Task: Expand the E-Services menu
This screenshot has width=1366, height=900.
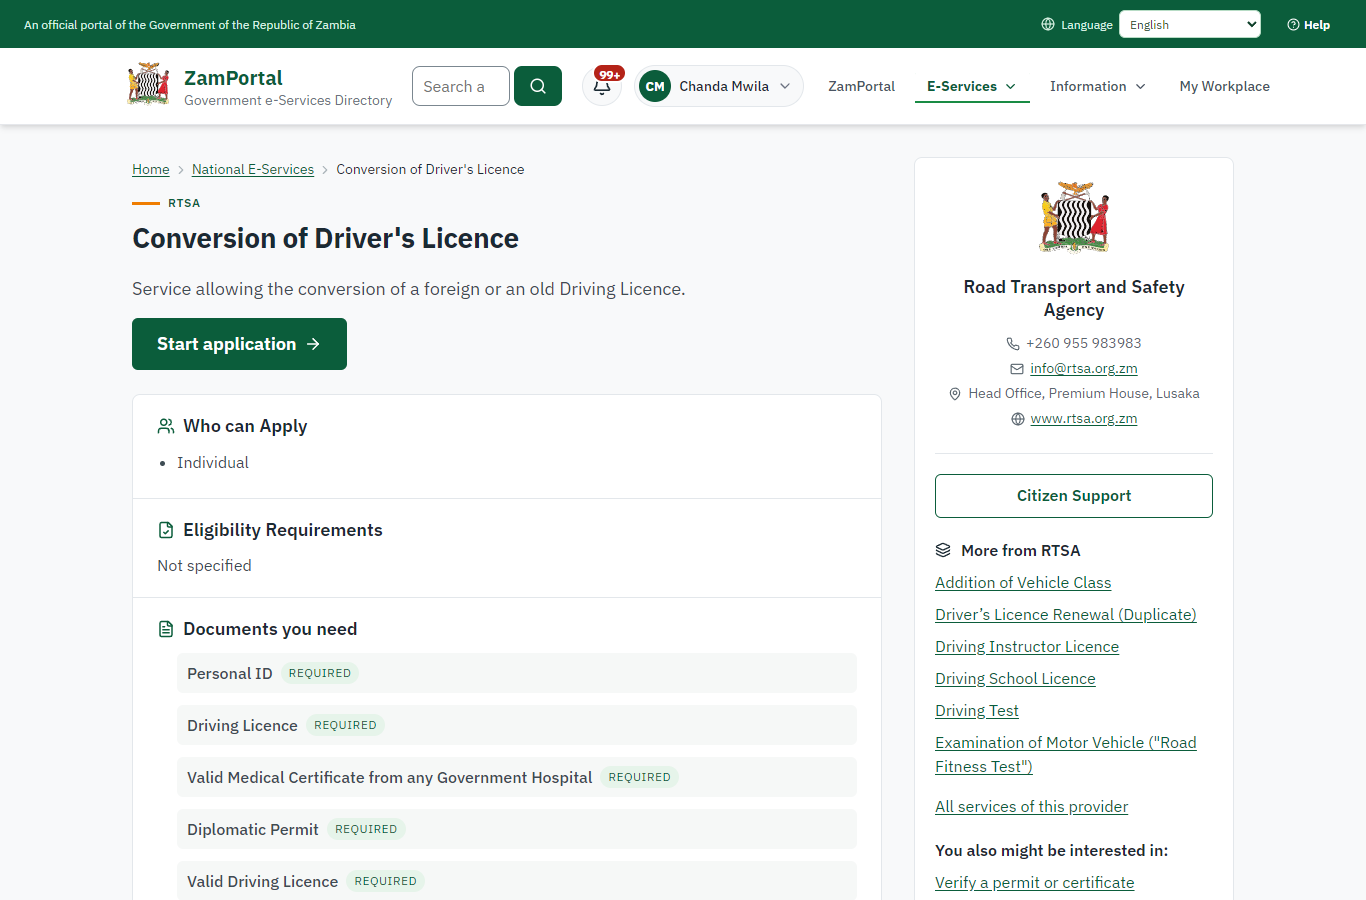Action: (x=972, y=87)
